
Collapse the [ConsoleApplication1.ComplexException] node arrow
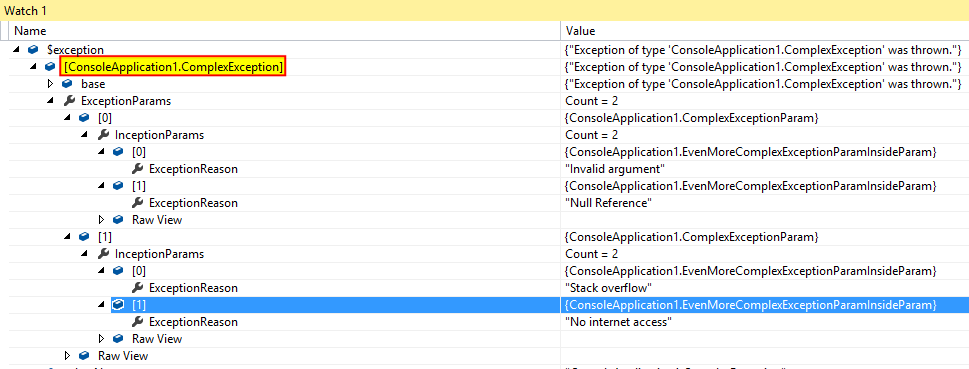click(x=34, y=66)
